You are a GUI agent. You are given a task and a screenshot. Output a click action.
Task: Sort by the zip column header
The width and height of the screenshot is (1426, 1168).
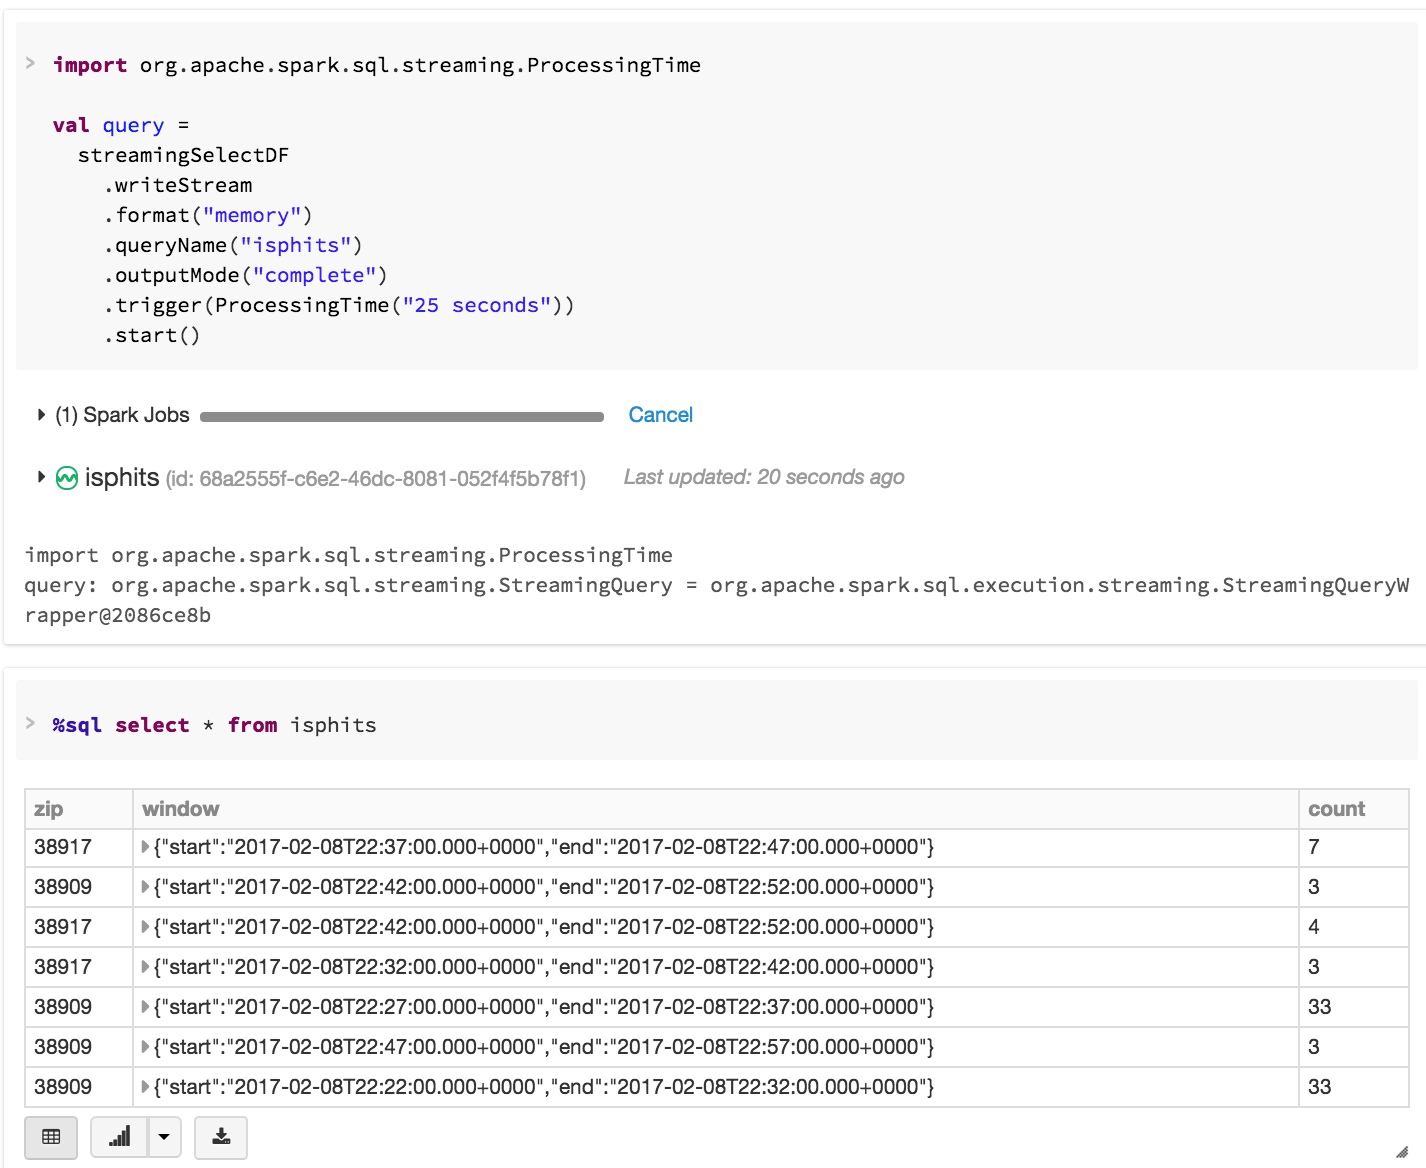[49, 809]
